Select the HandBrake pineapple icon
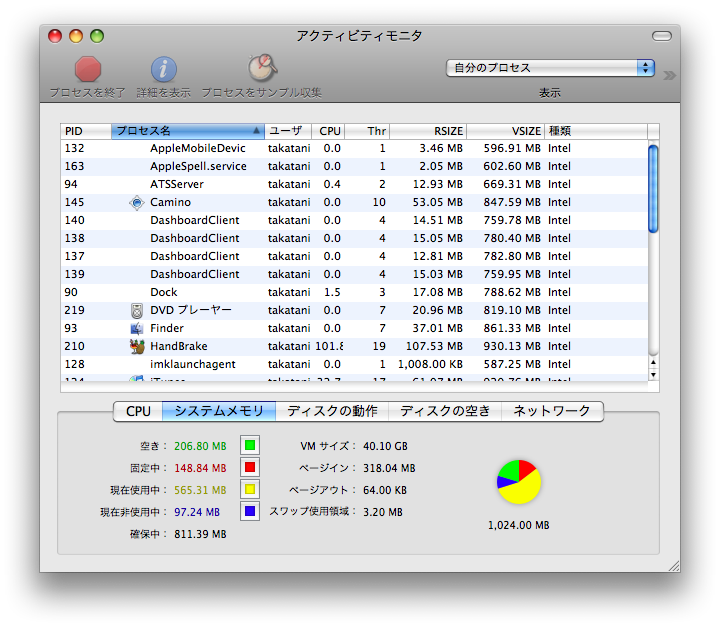Viewport: 720px width, 627px height. (136, 346)
